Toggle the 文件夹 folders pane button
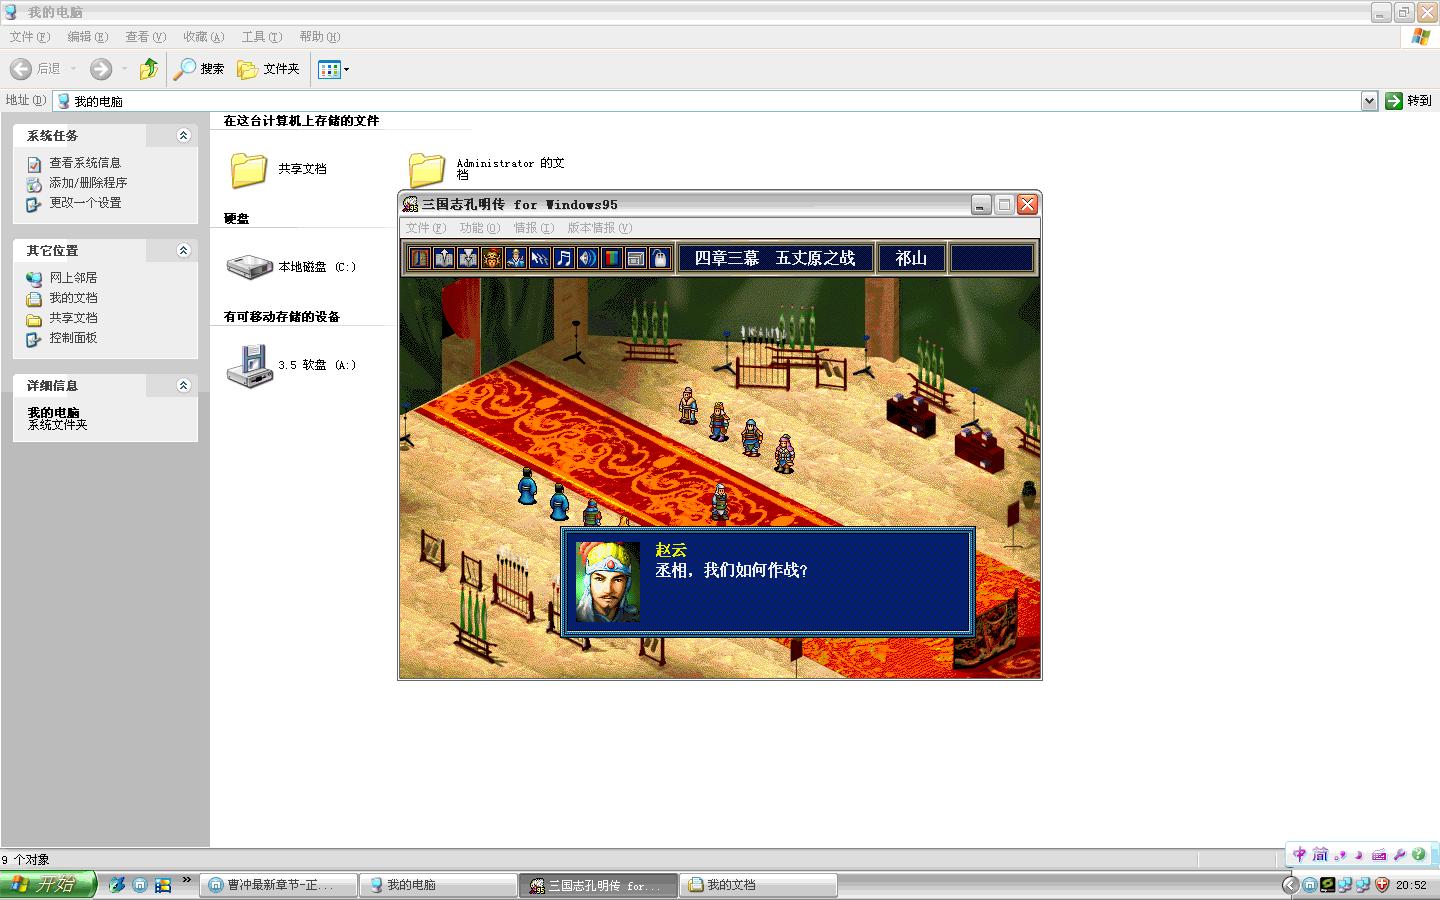 point(268,69)
